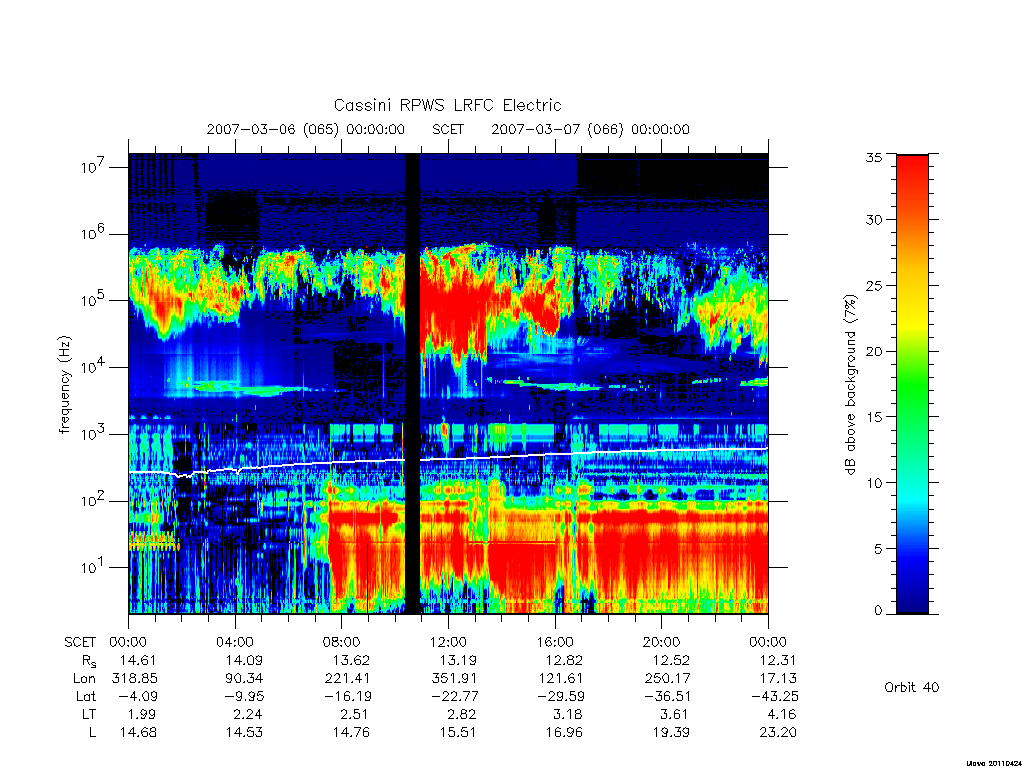Click the 10^5 frequency tick label
The width and height of the screenshot is (1024, 768).
tap(93, 300)
